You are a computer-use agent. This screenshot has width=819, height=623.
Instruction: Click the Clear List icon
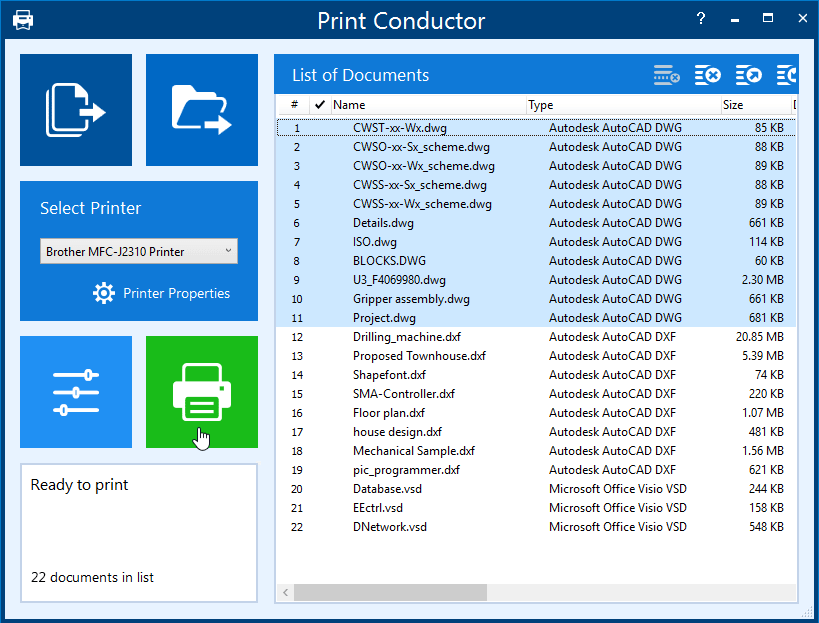click(x=708, y=75)
